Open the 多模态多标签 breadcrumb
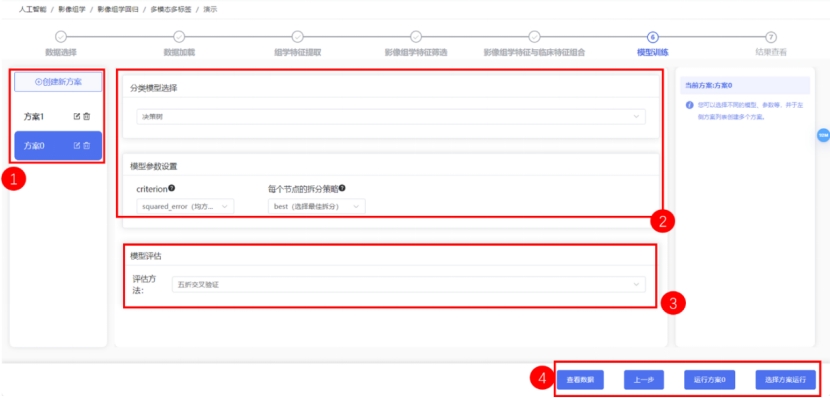 click(x=171, y=10)
